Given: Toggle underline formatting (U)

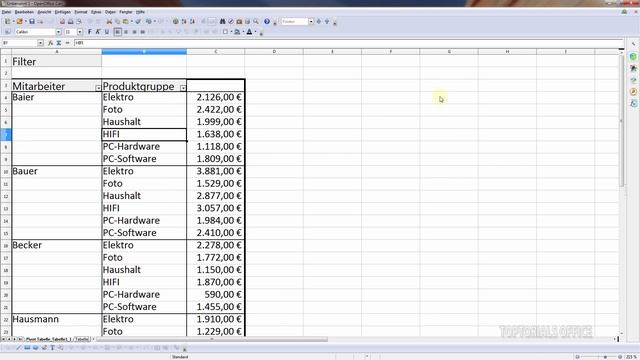Looking at the screenshot, I should pyautogui.click(x=107, y=32).
